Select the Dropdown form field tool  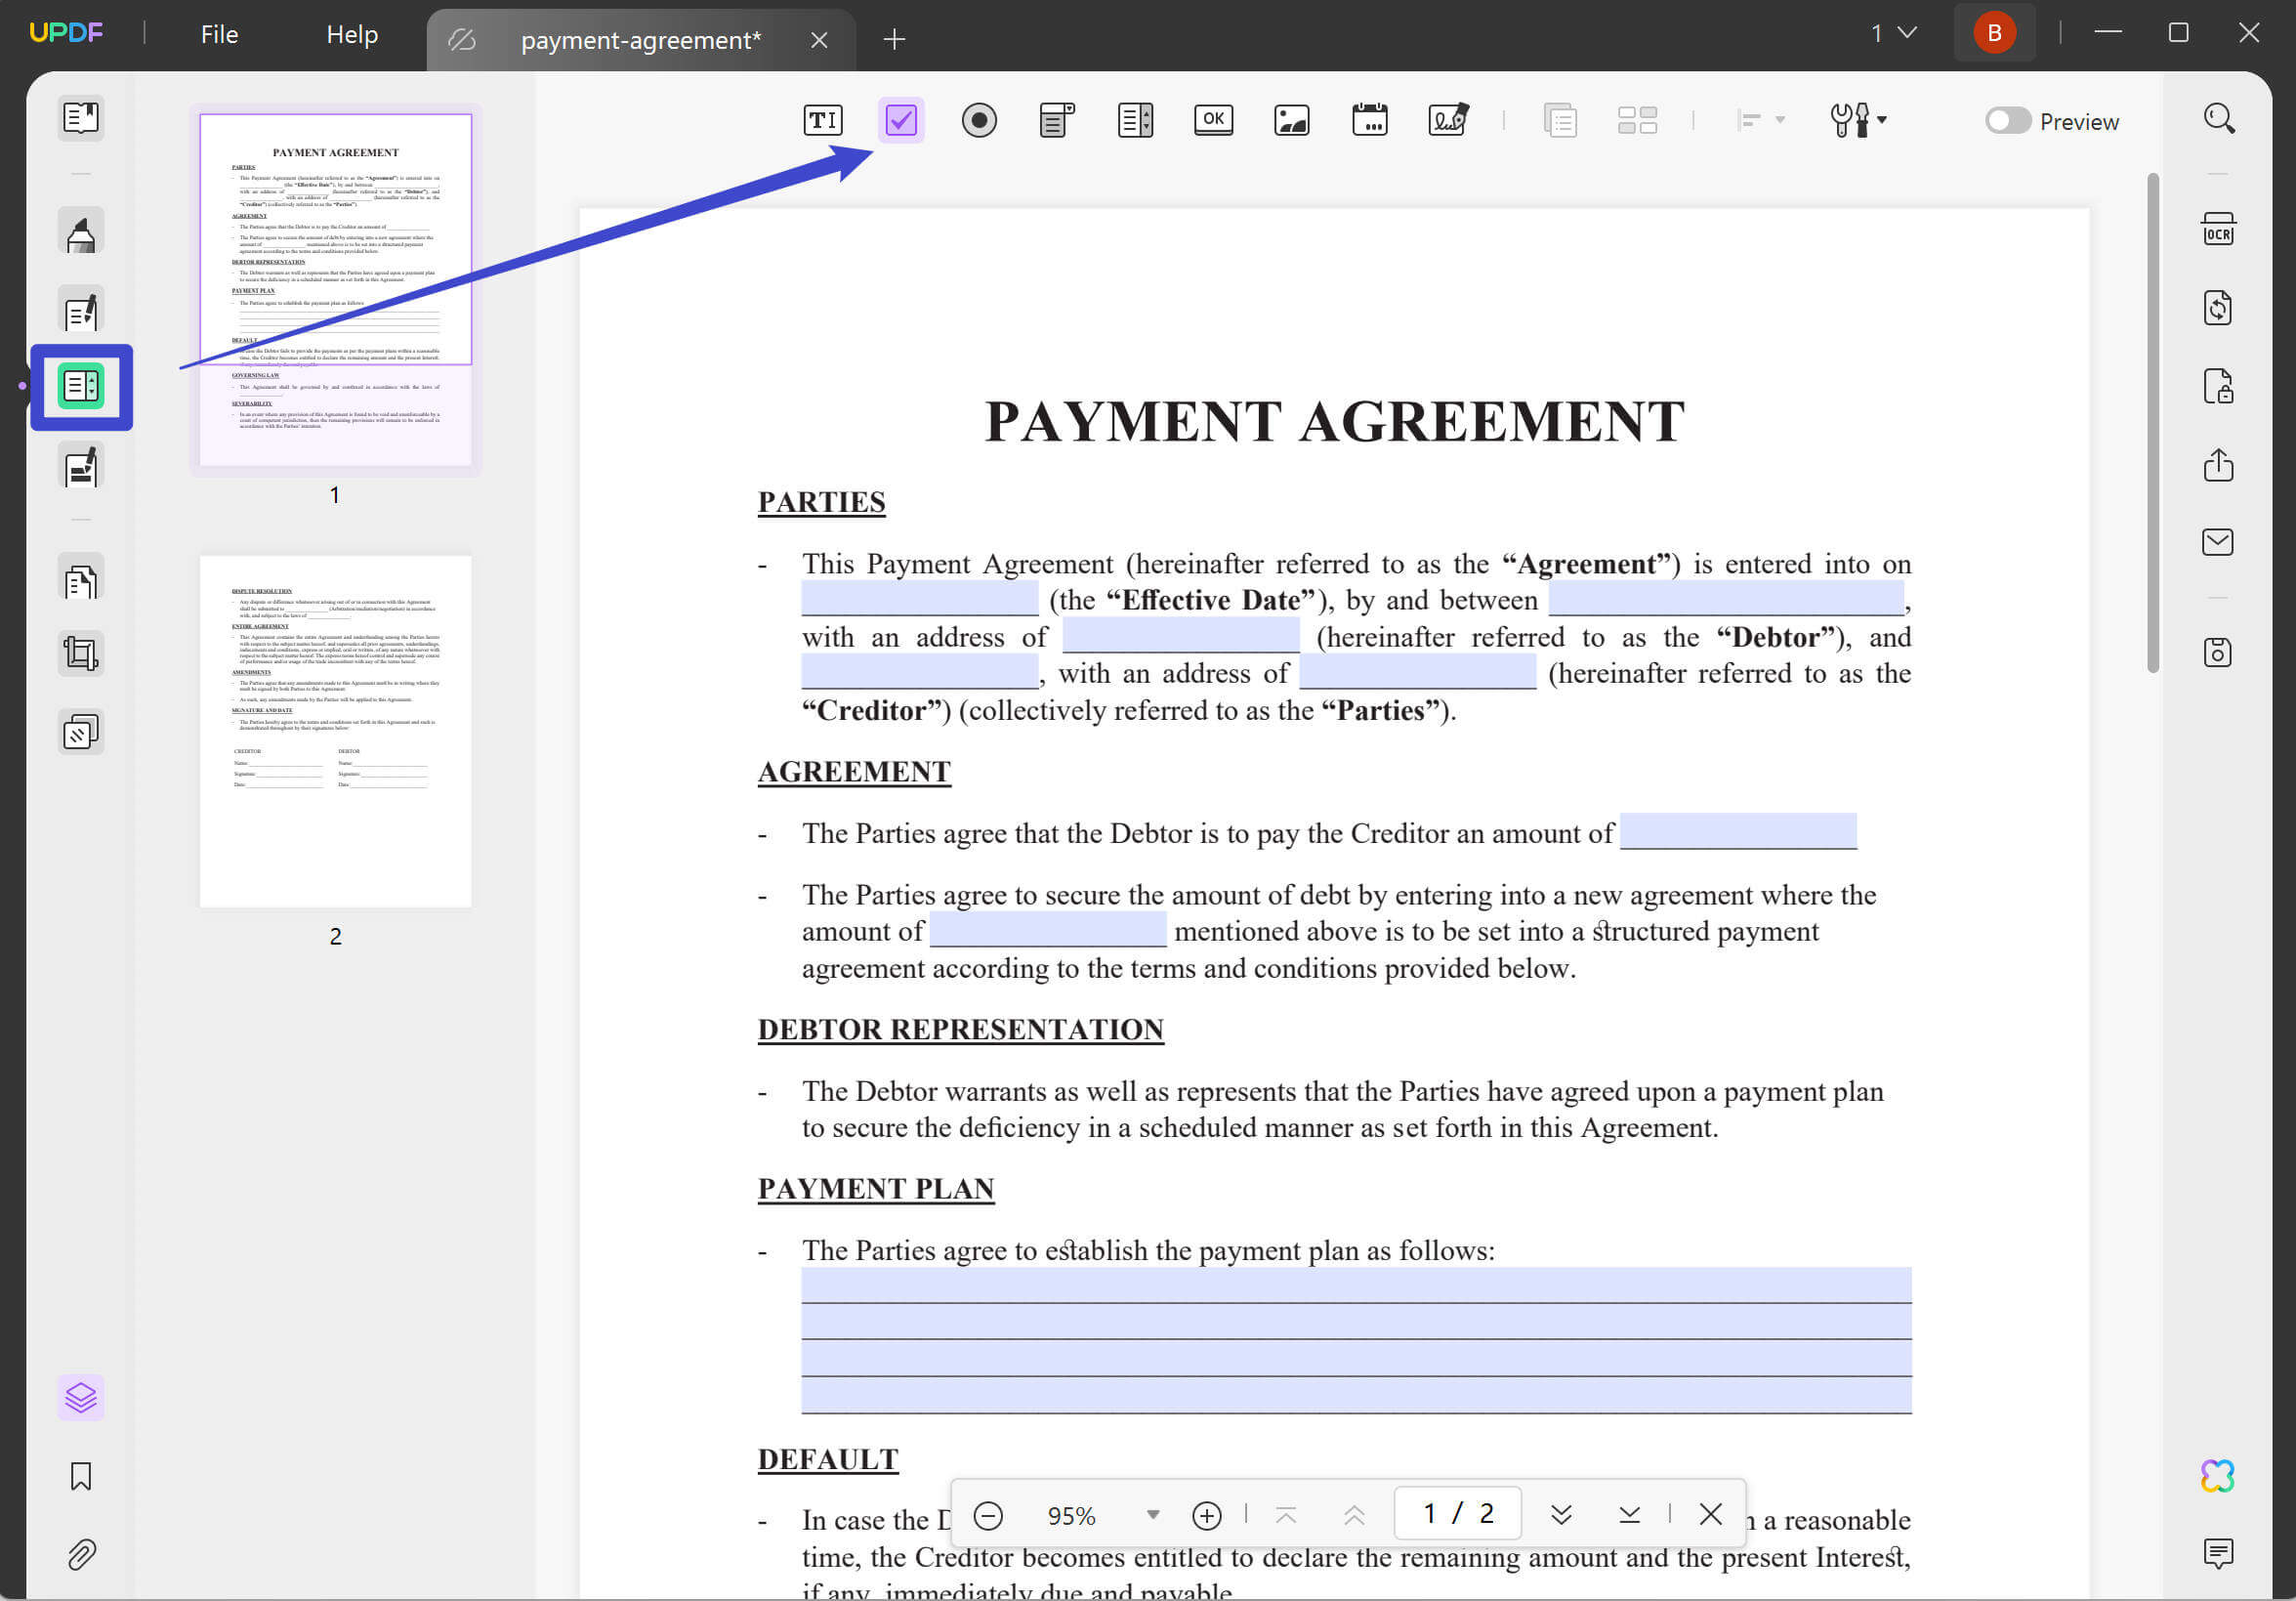tap(1056, 120)
